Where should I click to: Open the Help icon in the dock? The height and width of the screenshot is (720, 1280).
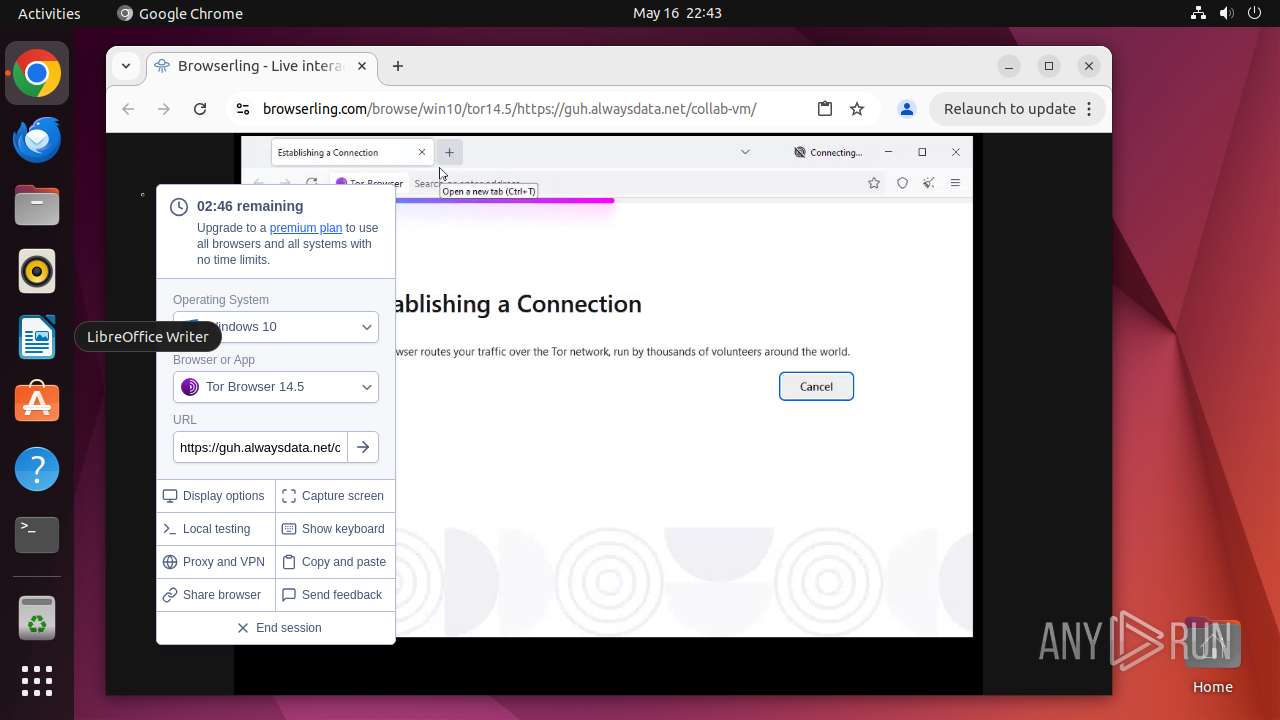coord(37,469)
